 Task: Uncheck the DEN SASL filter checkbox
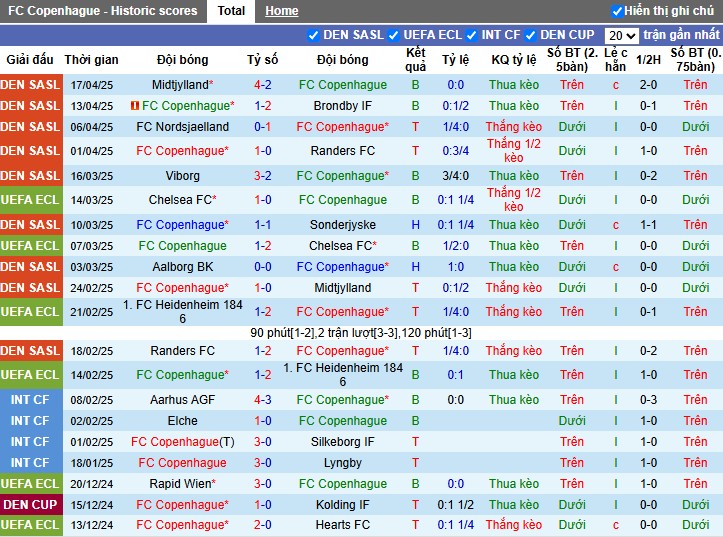pyautogui.click(x=314, y=35)
